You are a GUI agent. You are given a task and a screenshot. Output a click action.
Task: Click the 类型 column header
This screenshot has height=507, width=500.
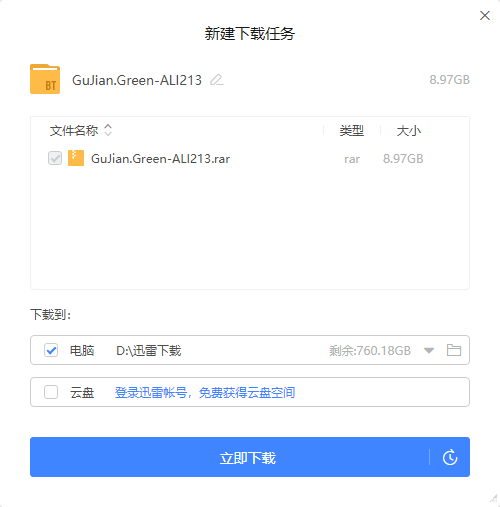coord(352,131)
